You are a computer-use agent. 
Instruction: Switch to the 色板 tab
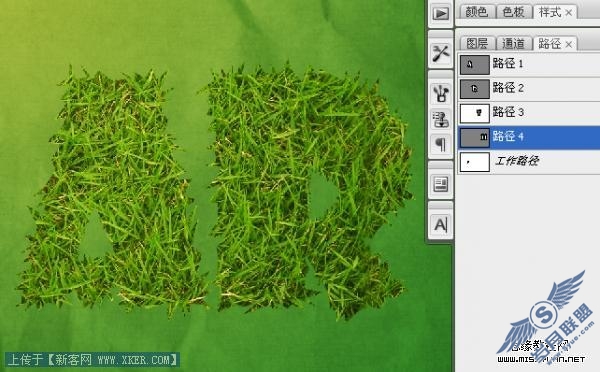[x=513, y=12]
